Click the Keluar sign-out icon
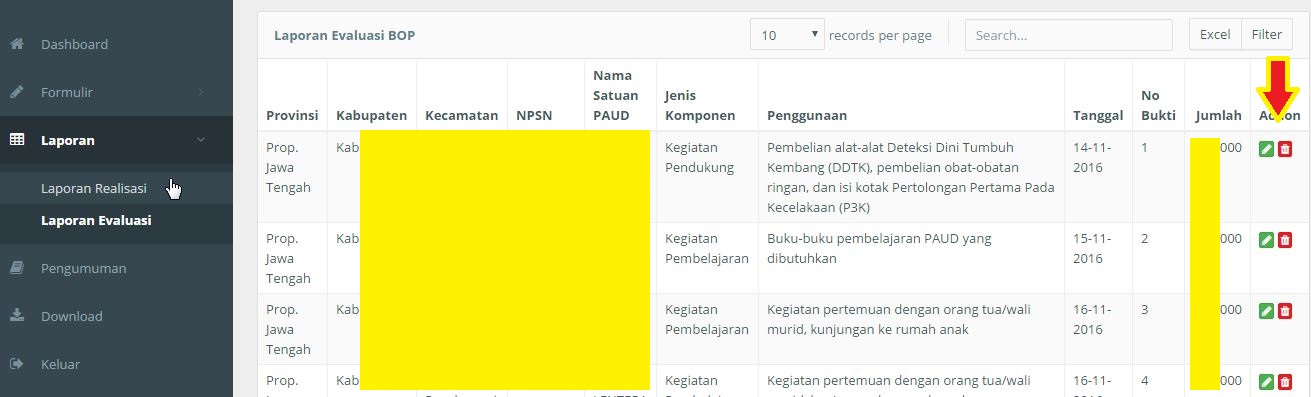This screenshot has height=397, width=1311. coord(16,364)
